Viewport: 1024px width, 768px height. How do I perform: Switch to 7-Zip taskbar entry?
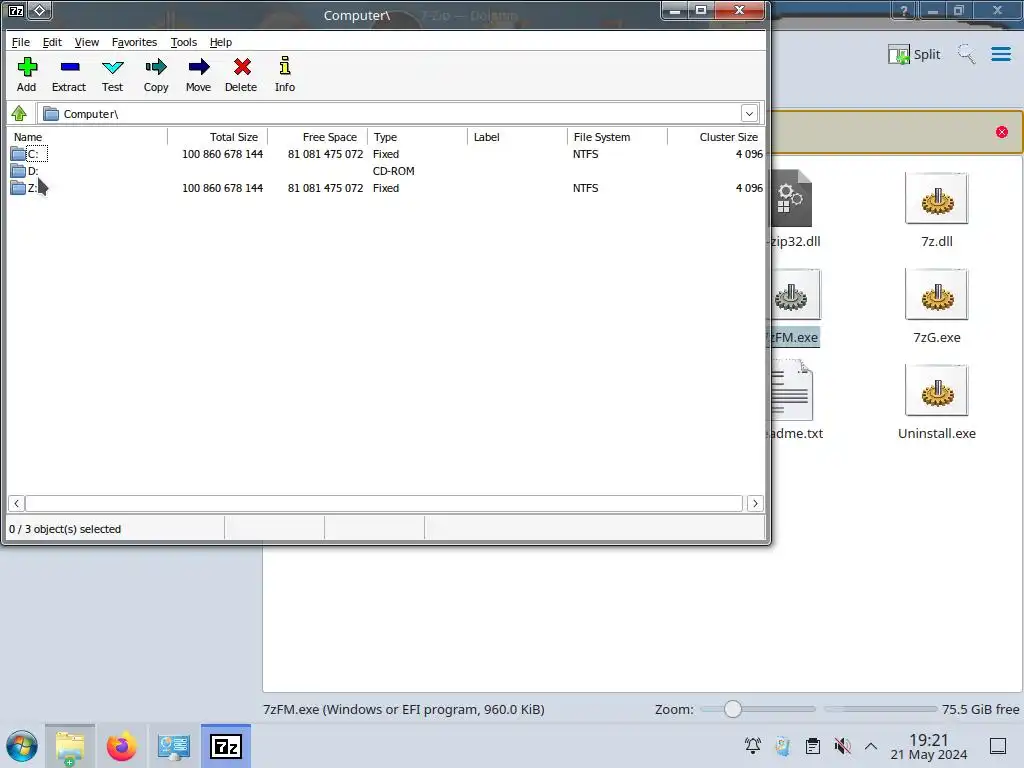(226, 746)
